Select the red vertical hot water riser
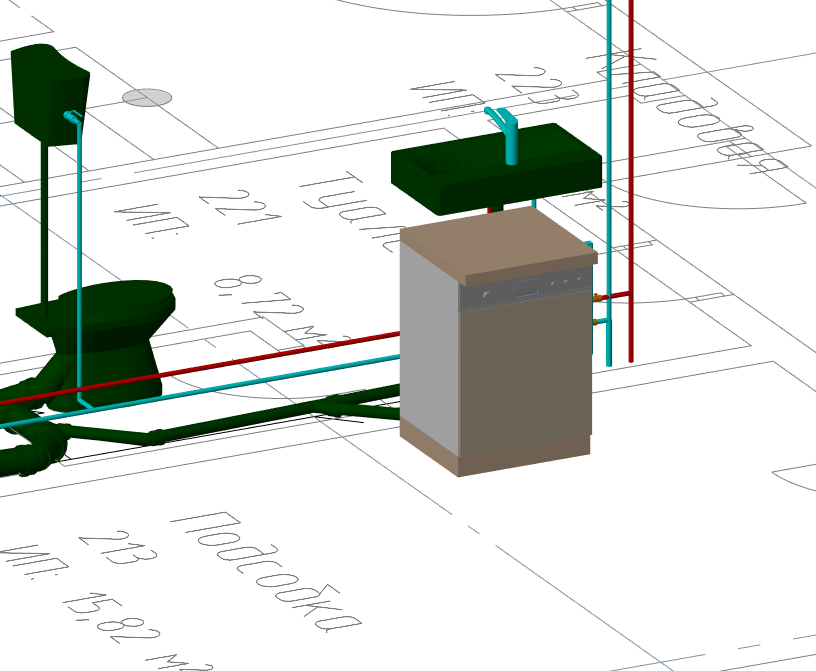This screenshot has height=671, width=816. point(631,182)
